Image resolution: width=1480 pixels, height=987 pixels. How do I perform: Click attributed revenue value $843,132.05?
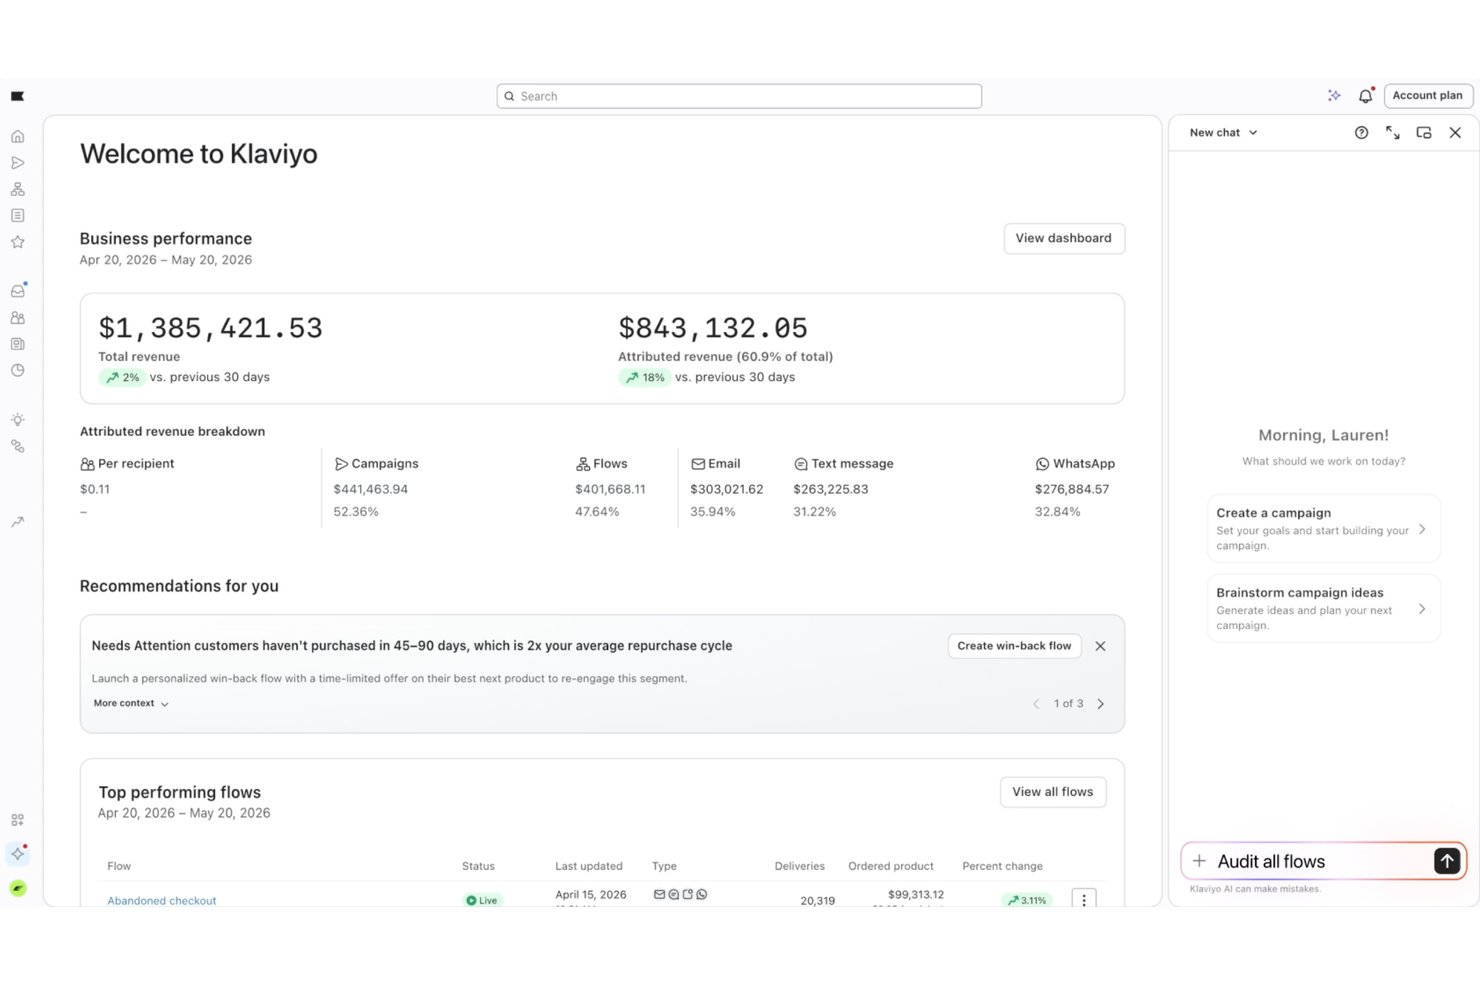pos(713,328)
